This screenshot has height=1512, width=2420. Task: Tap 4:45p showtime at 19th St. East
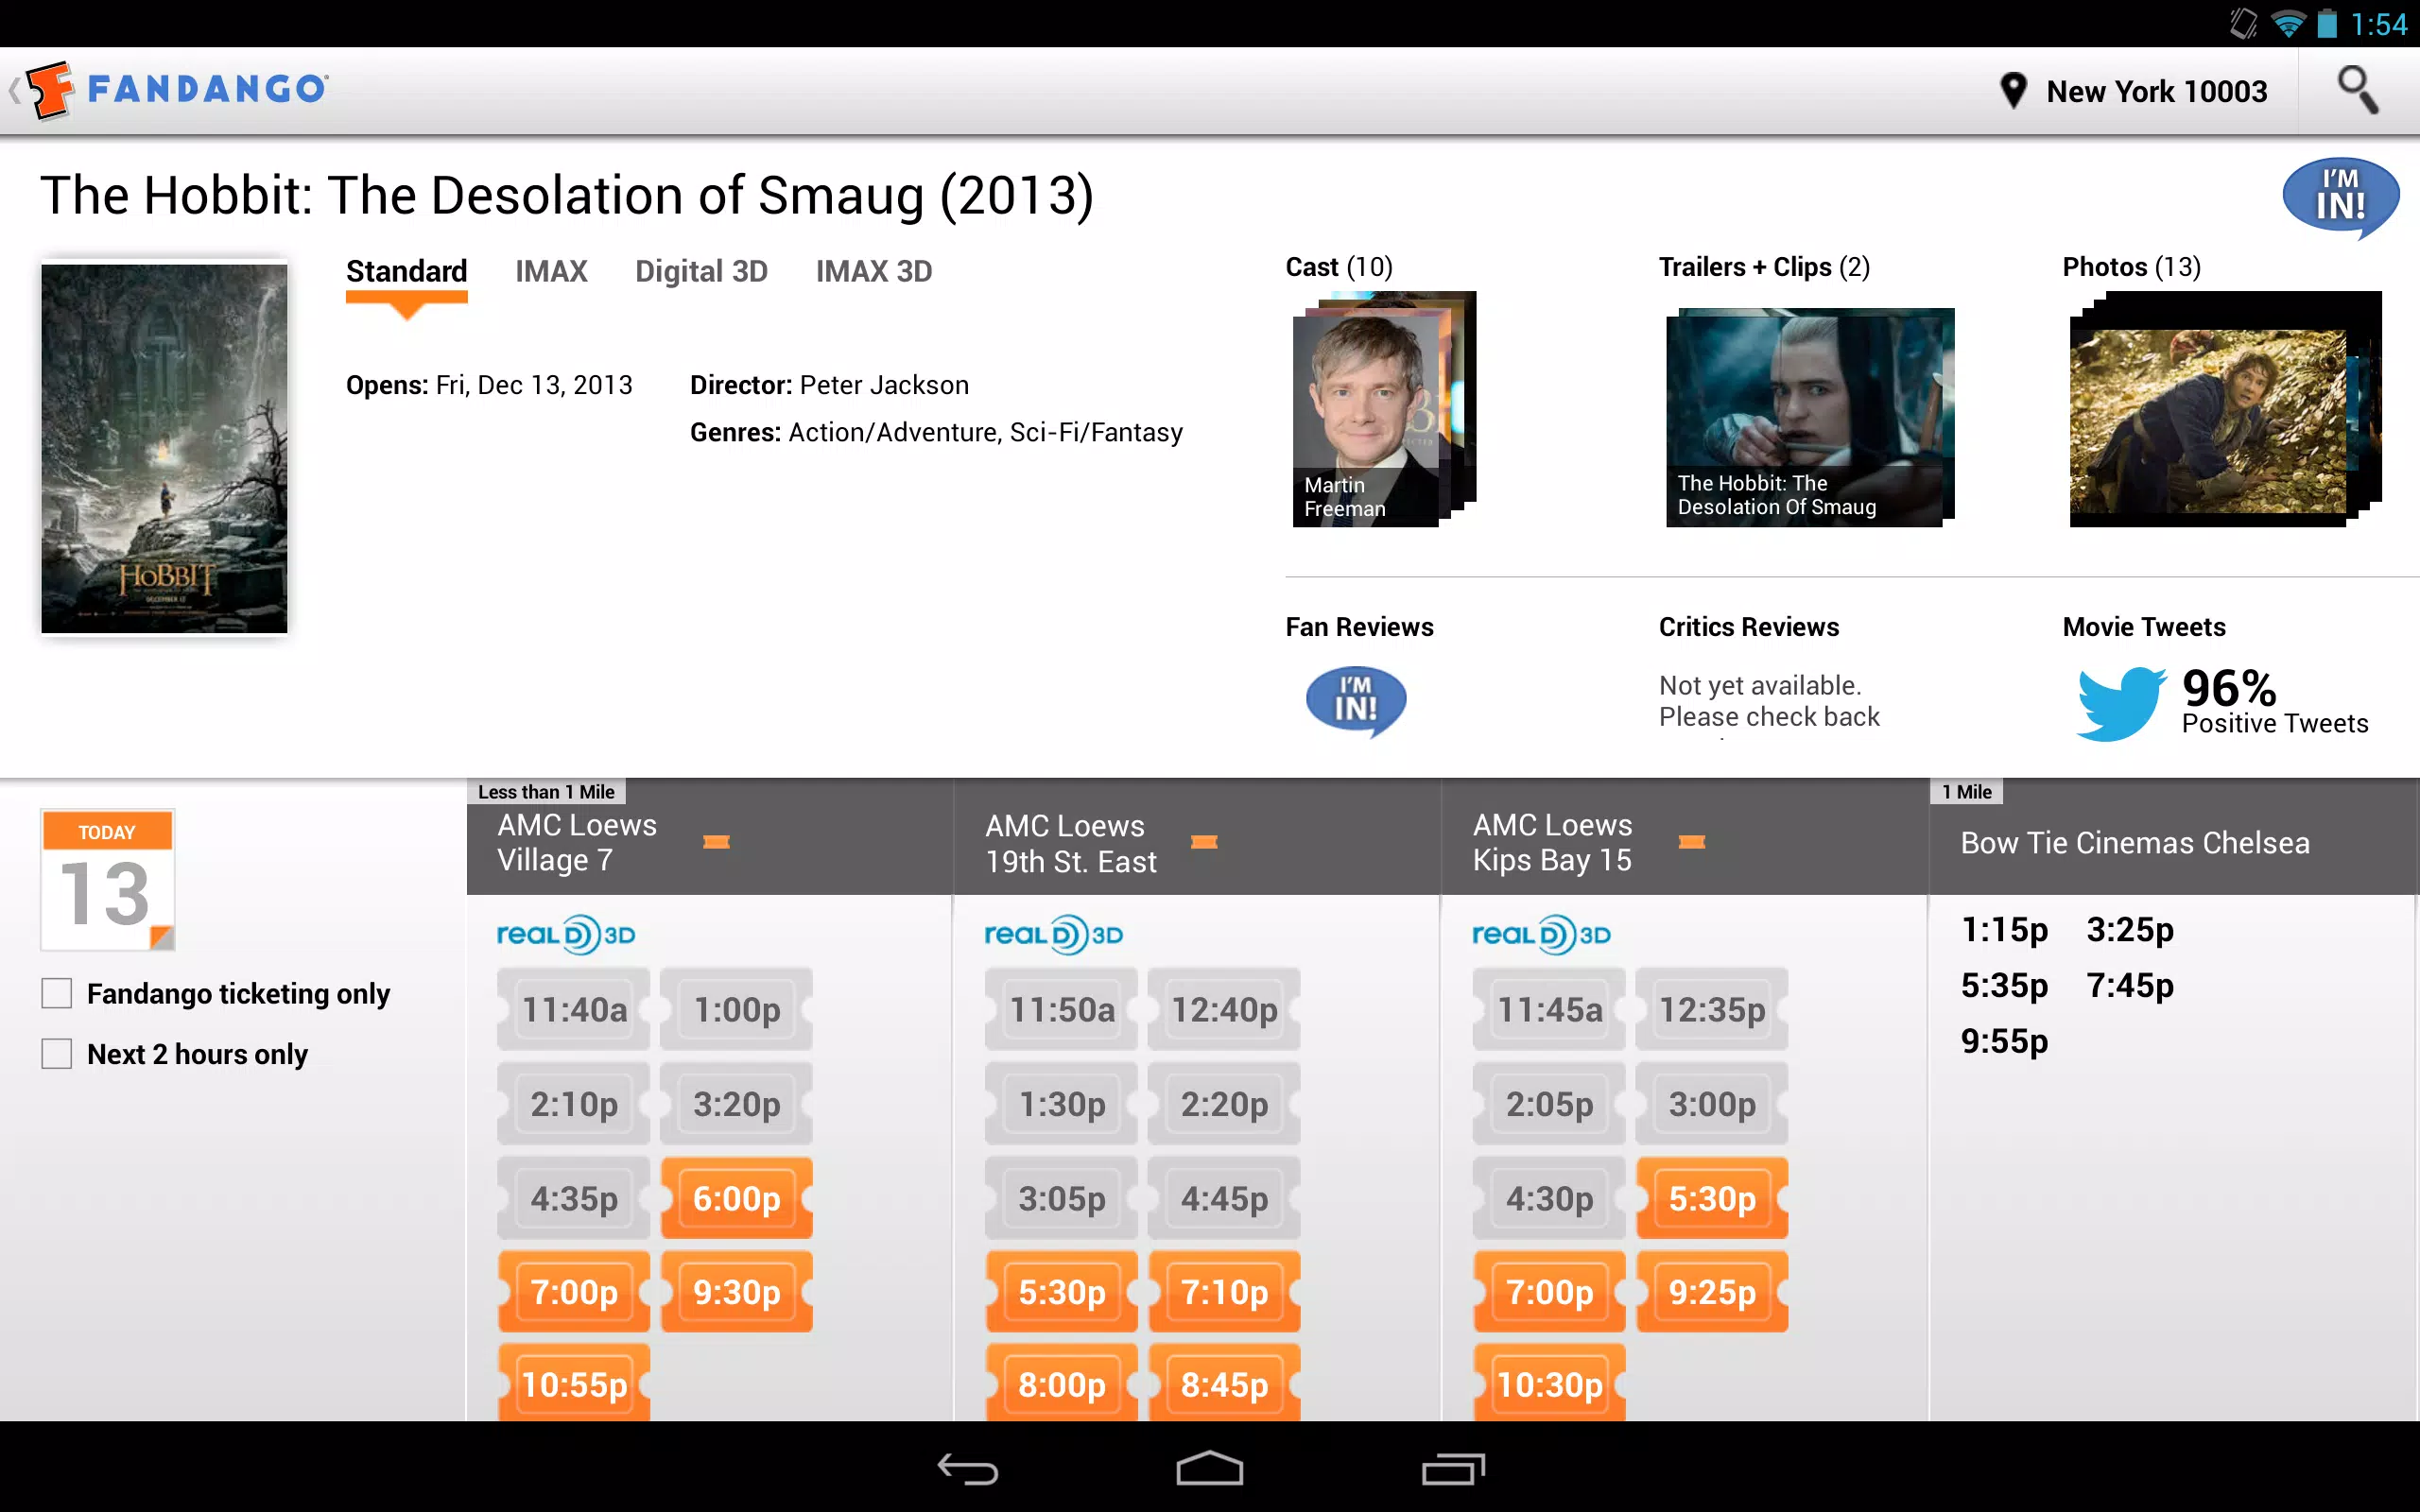1224,1198
